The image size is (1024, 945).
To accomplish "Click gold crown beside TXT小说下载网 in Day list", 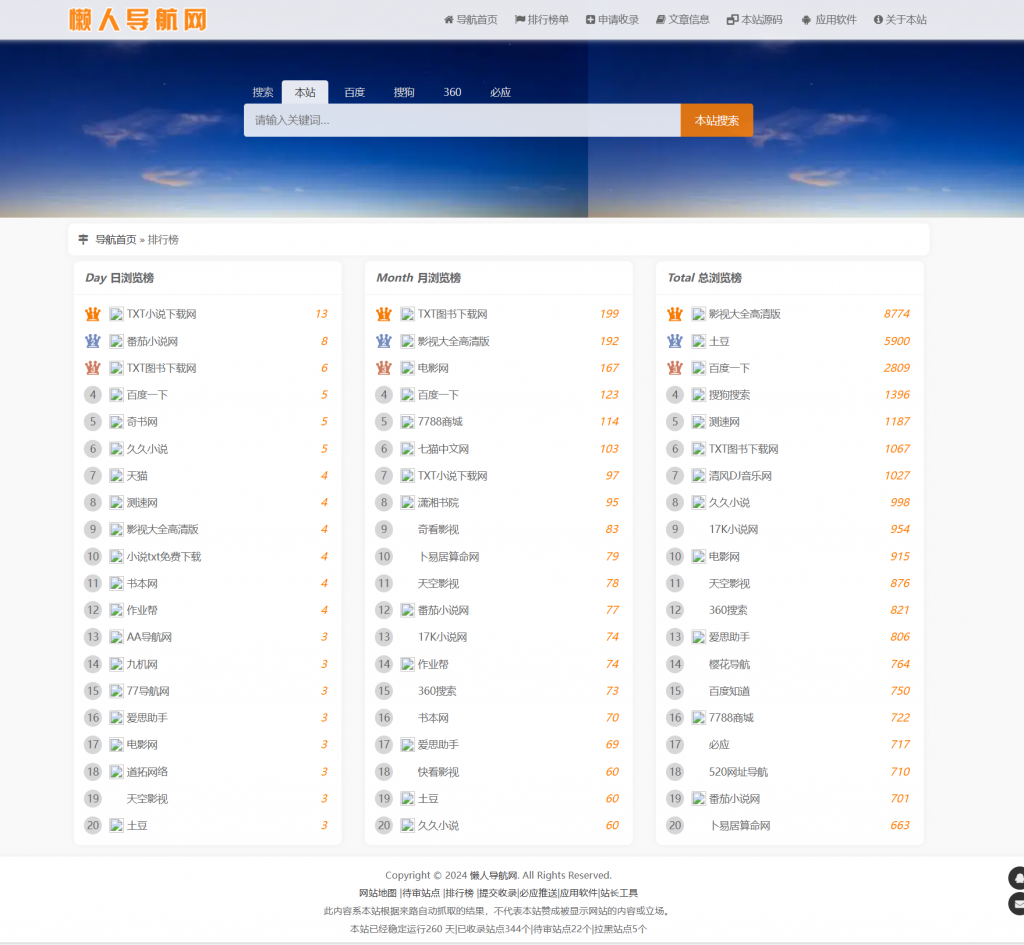I will point(93,314).
